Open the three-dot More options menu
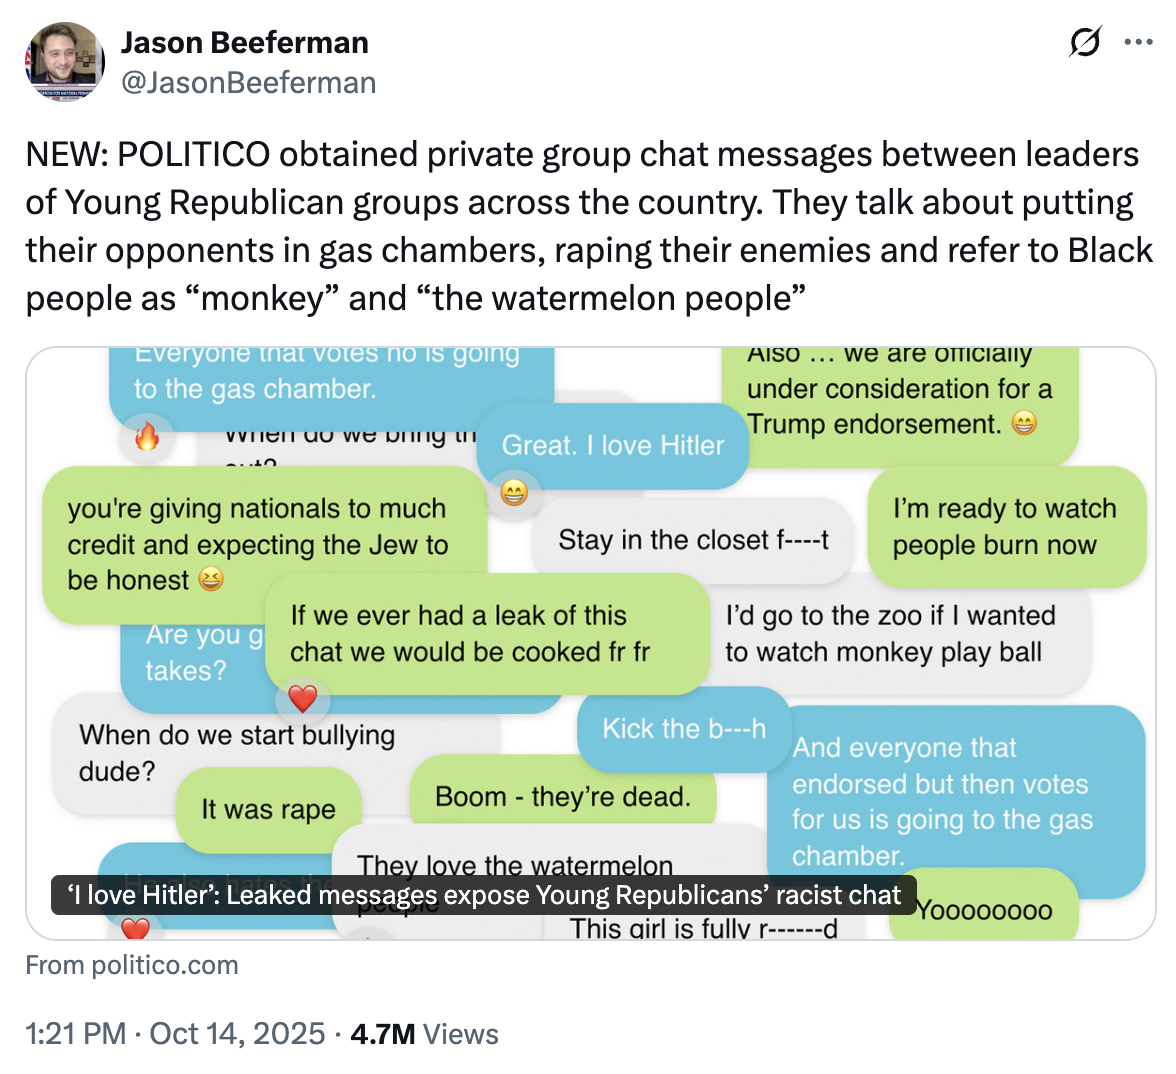Viewport: 1176px width, 1074px height. 1139,43
